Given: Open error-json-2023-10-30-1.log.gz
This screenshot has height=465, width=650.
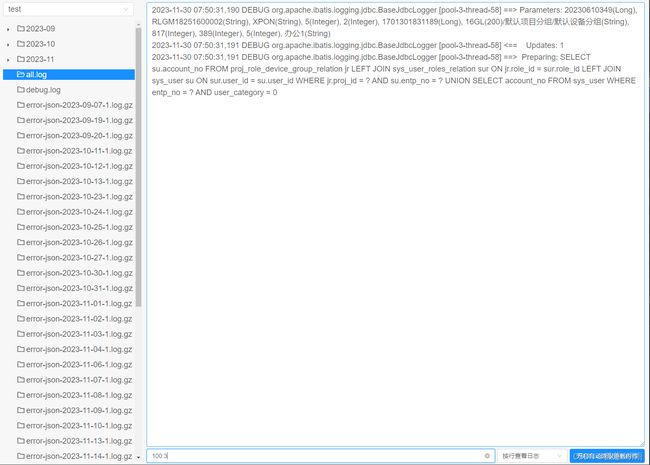Looking at the screenshot, I should pyautogui.click(x=79, y=273).
